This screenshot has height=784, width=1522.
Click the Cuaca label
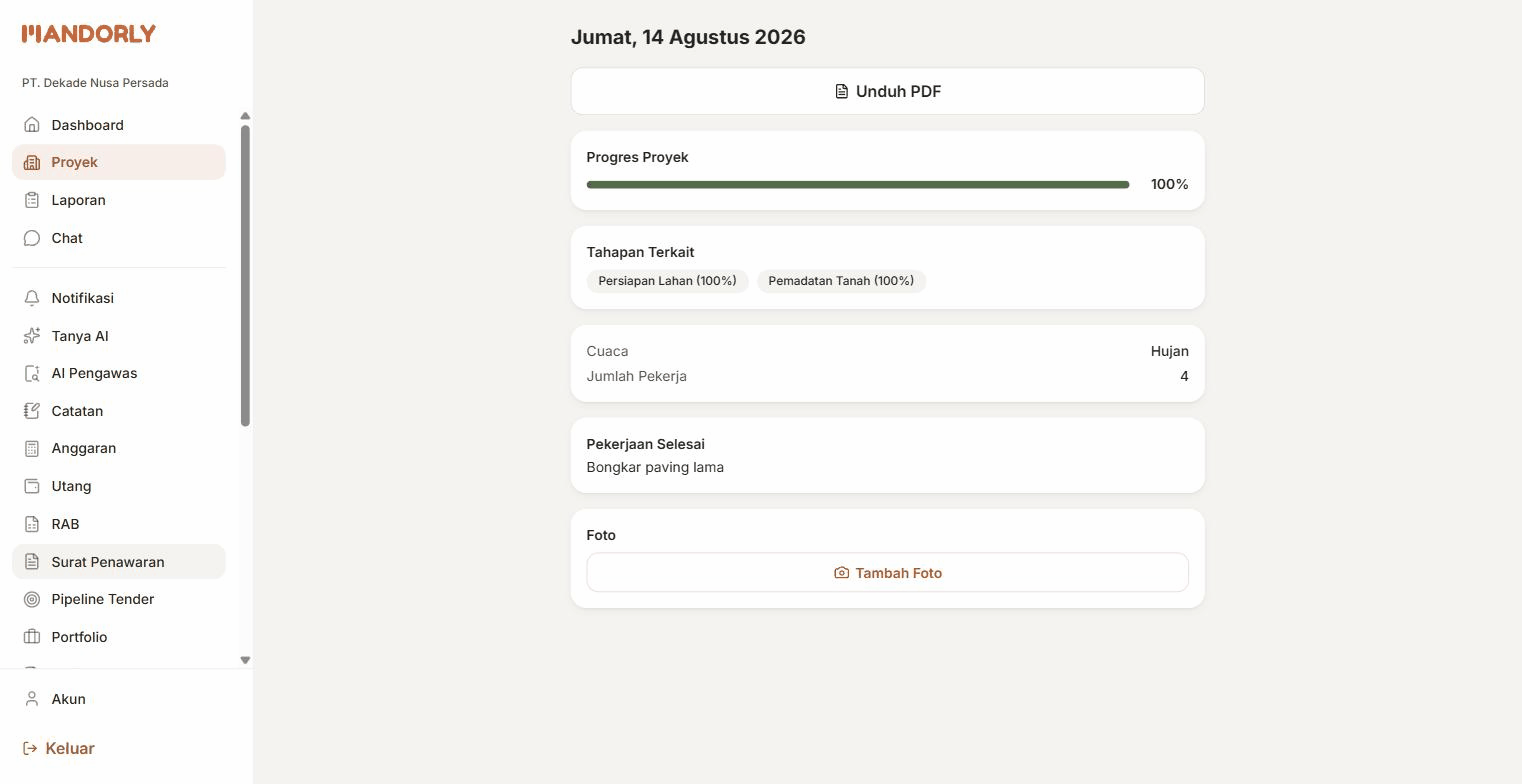(607, 351)
